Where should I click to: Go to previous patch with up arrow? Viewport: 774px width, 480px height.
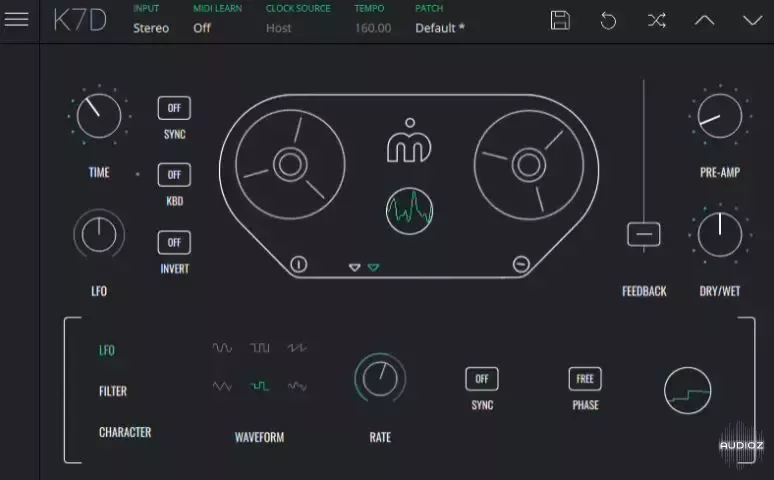704,20
